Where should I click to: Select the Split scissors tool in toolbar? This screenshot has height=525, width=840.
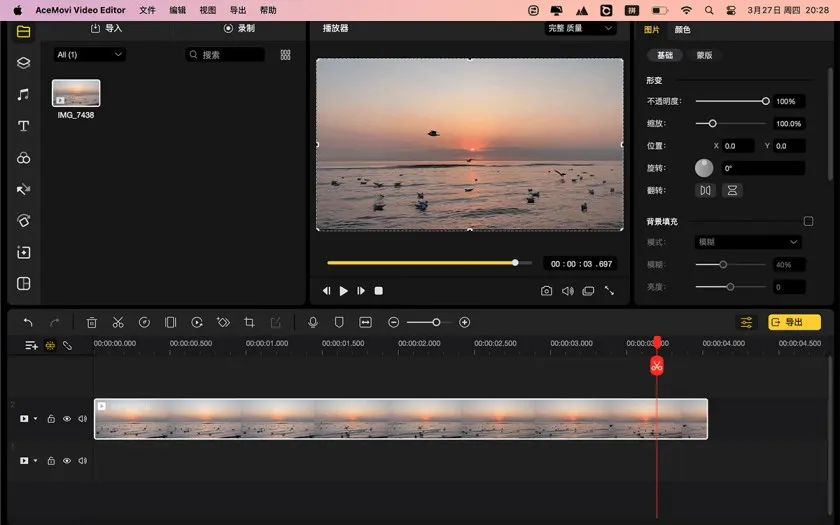(x=118, y=322)
